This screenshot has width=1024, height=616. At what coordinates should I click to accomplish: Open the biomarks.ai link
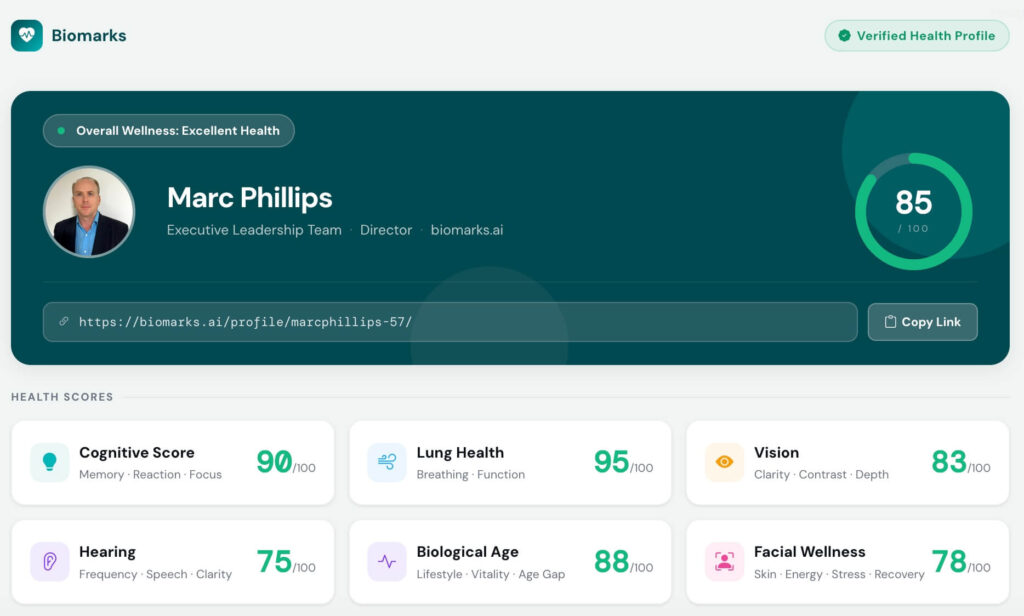[x=467, y=230]
